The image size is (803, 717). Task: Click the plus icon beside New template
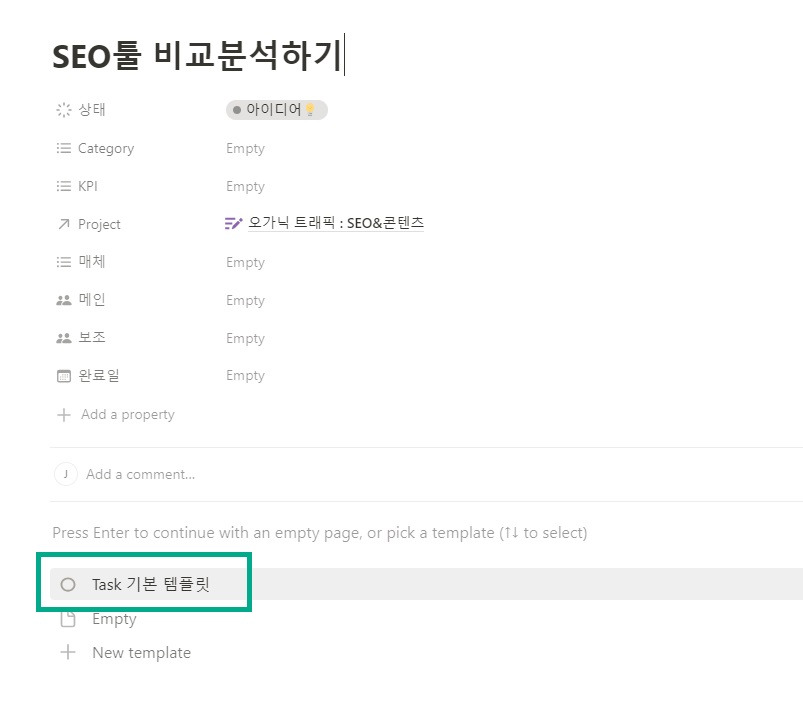click(x=68, y=653)
